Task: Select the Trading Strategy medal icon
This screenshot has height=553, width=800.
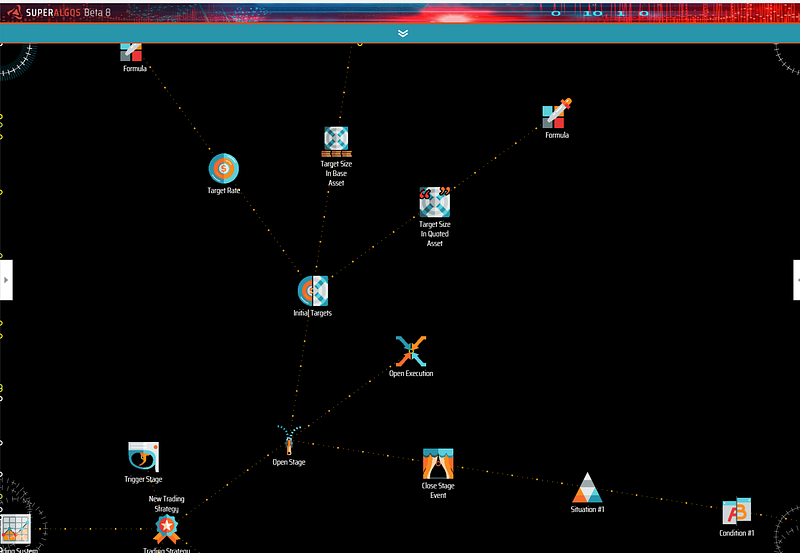Action: pos(167,529)
